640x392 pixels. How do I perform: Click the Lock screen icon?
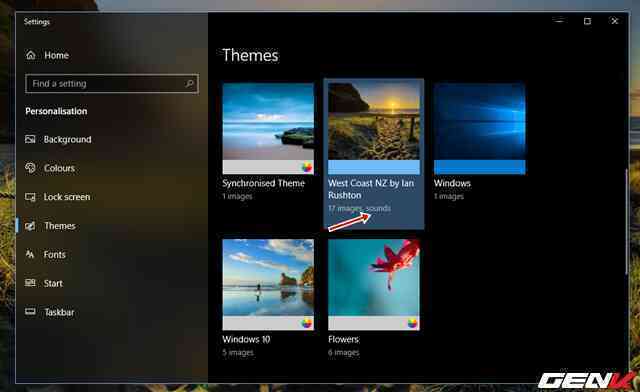click(30, 197)
